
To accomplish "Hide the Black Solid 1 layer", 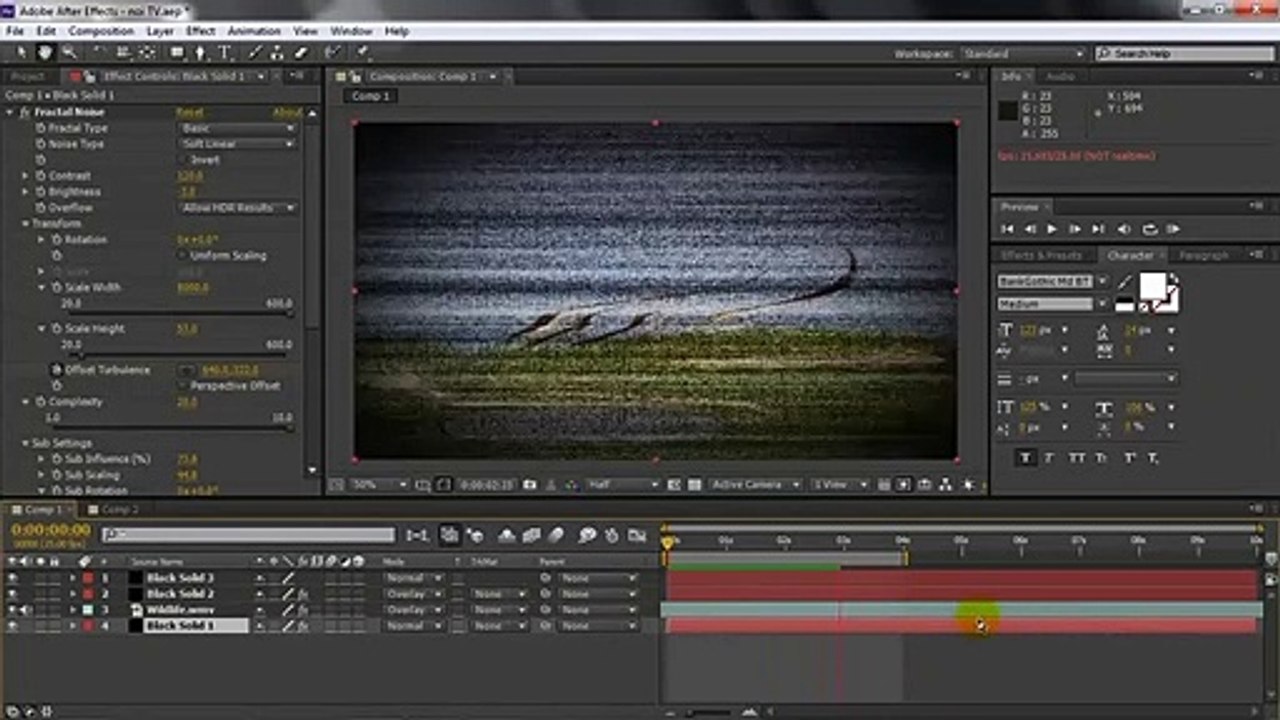I will 12,626.
